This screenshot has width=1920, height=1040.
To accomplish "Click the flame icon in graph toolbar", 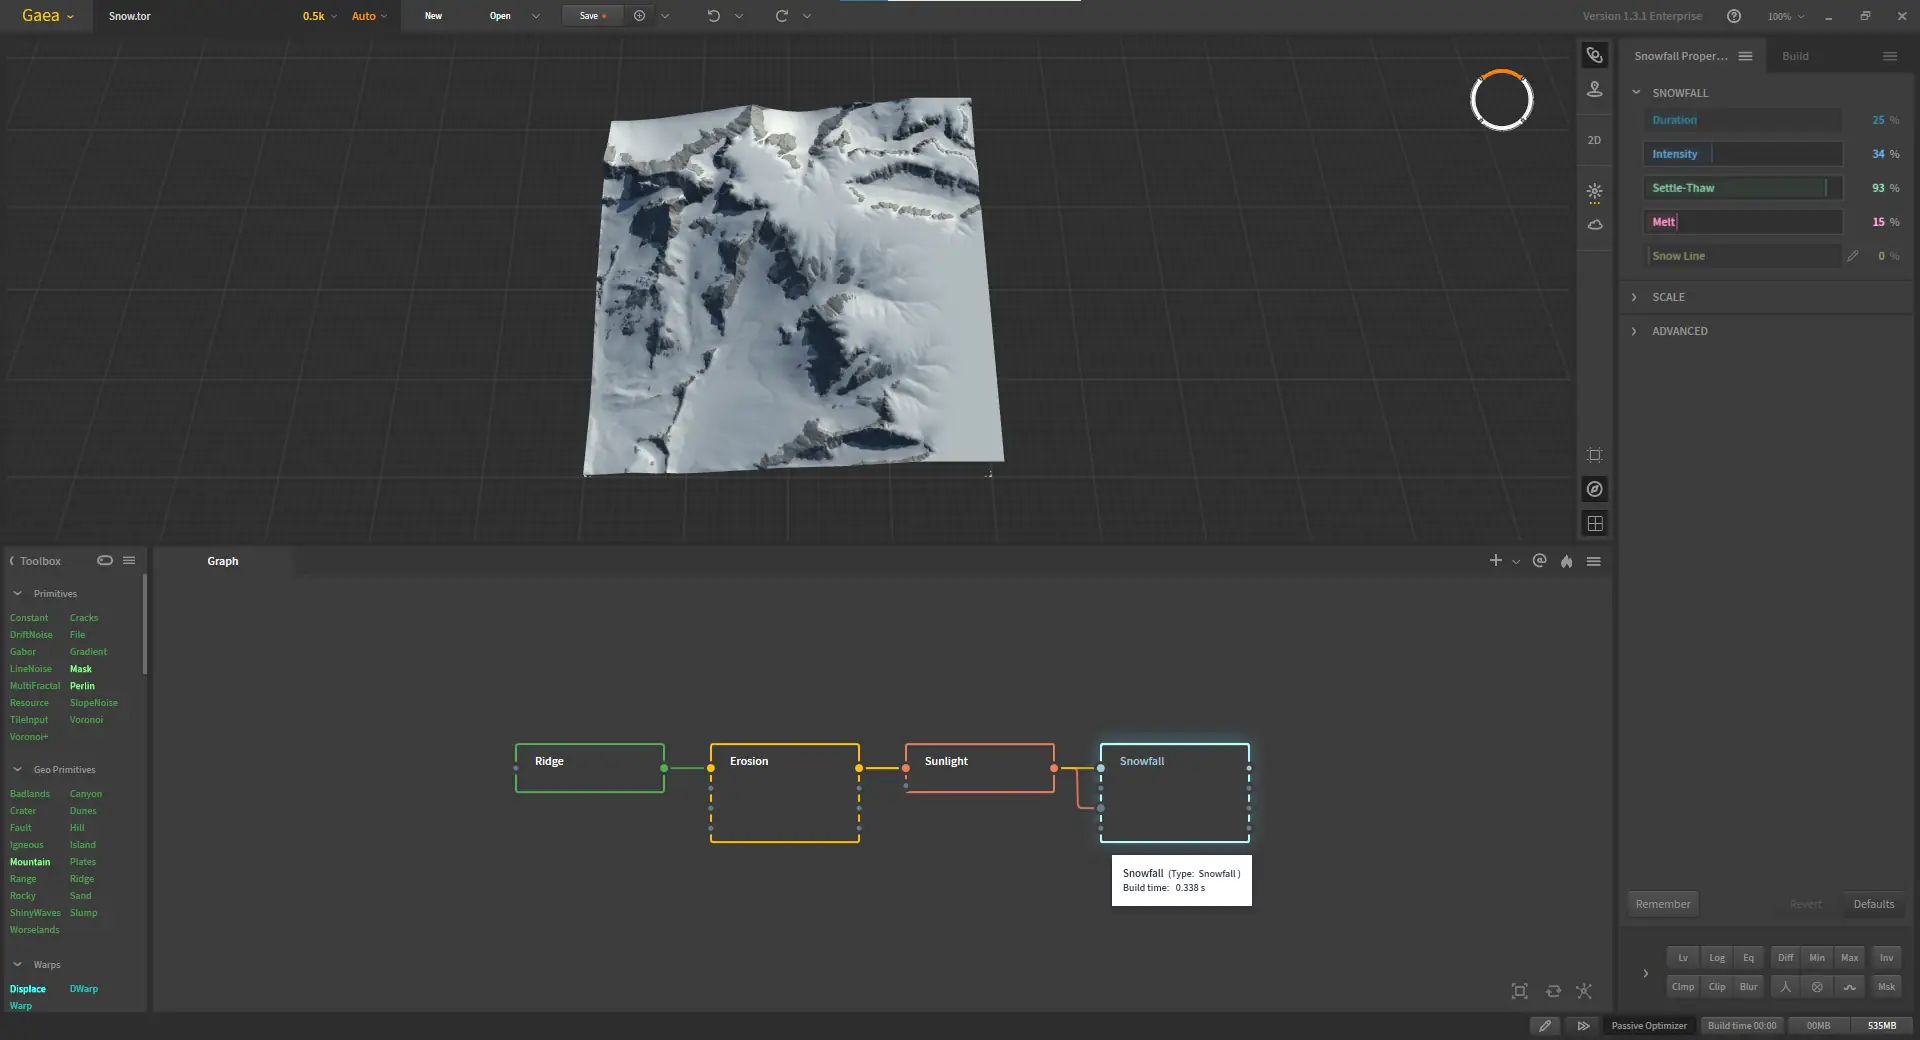I will [1566, 561].
